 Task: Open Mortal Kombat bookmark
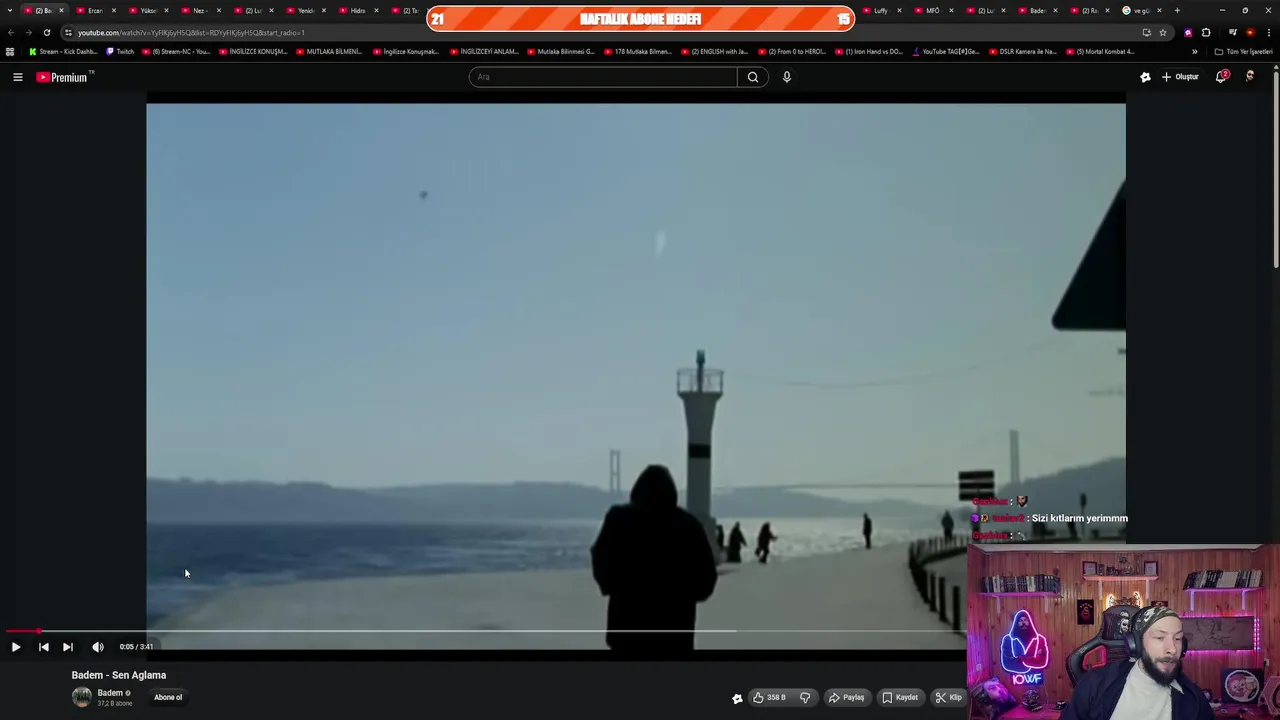pos(1100,51)
